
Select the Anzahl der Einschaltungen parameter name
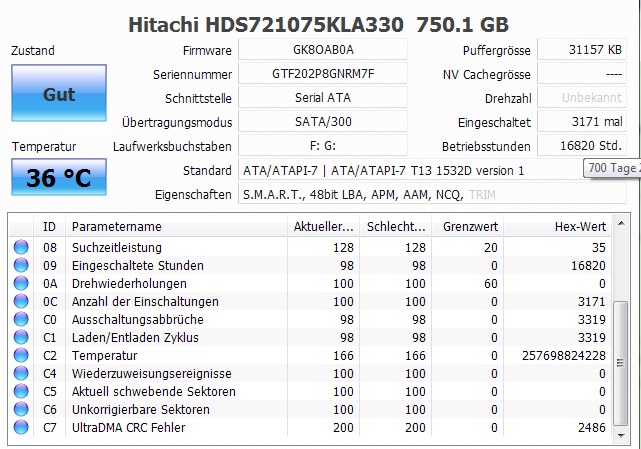point(145,301)
